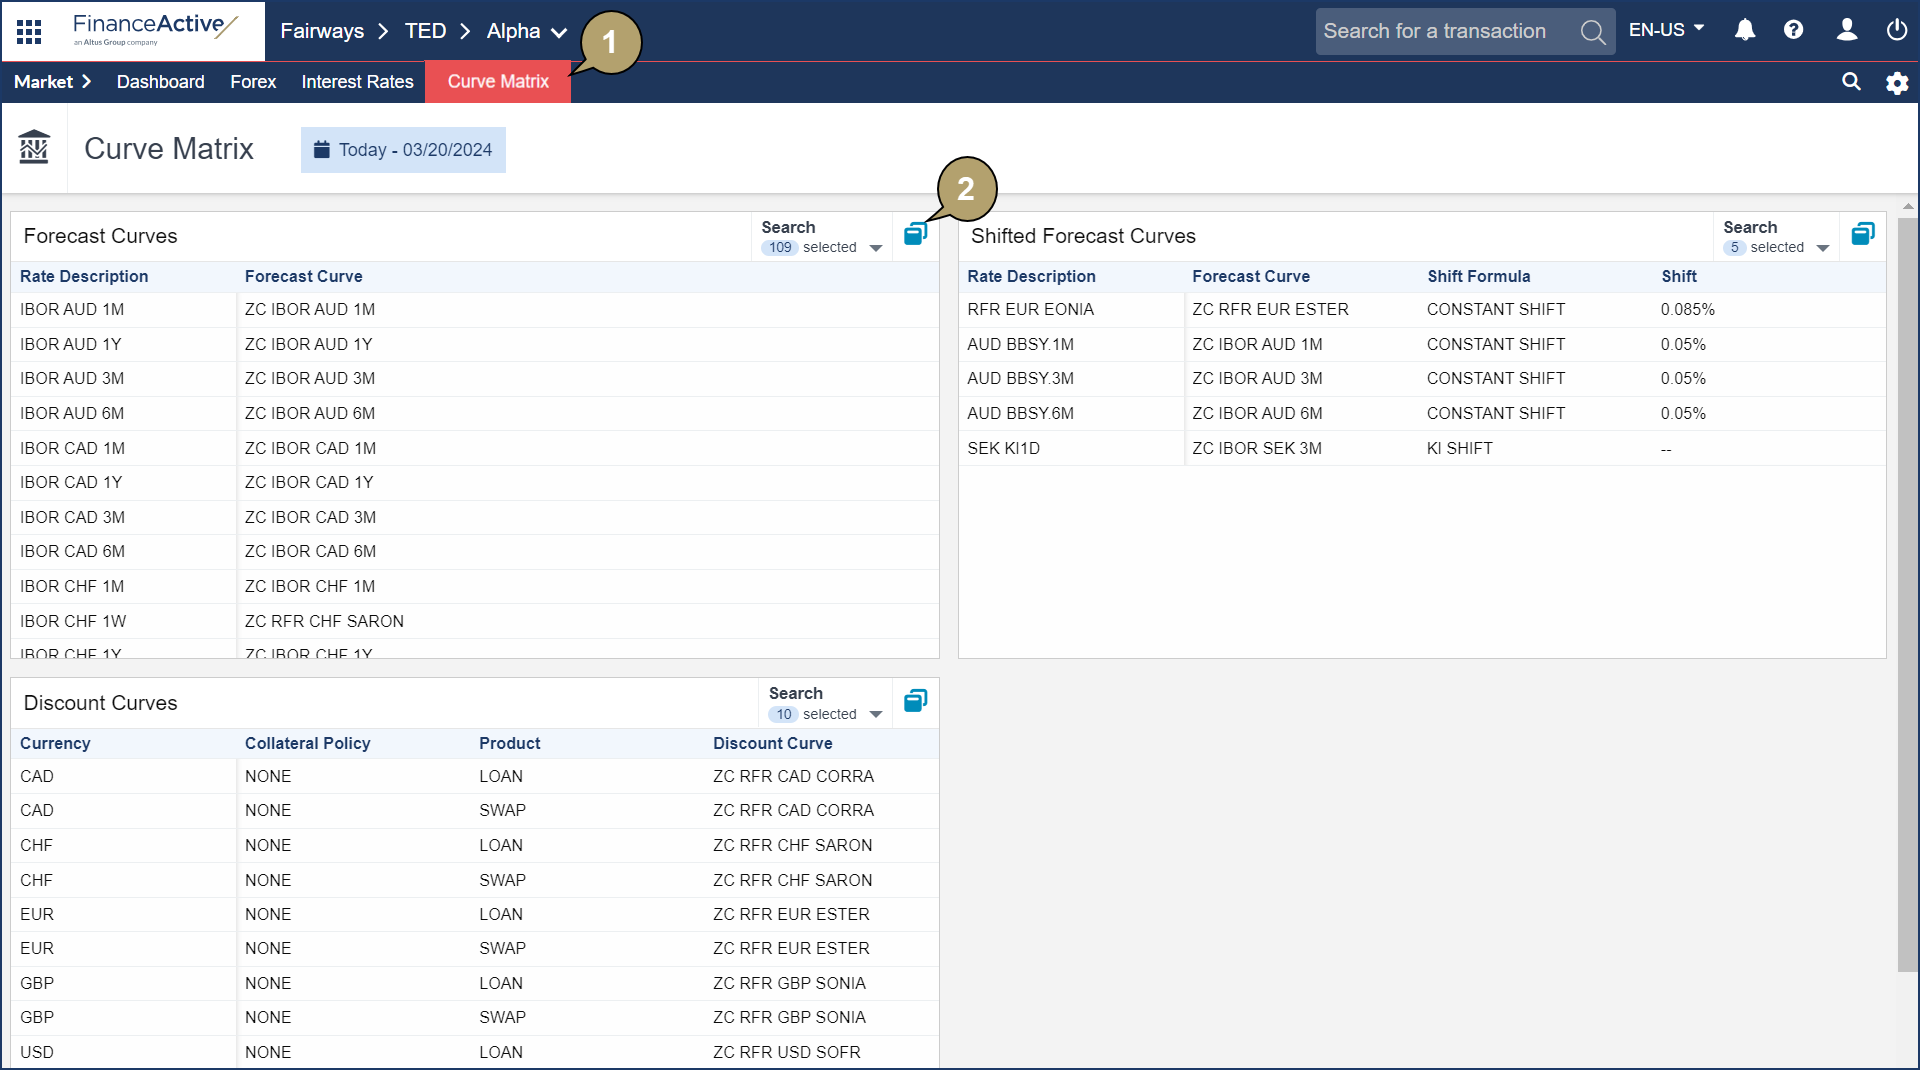Select the AUD BBSY.1M row
Image resolution: width=1920 pixels, height=1070 pixels.
click(x=1422, y=344)
